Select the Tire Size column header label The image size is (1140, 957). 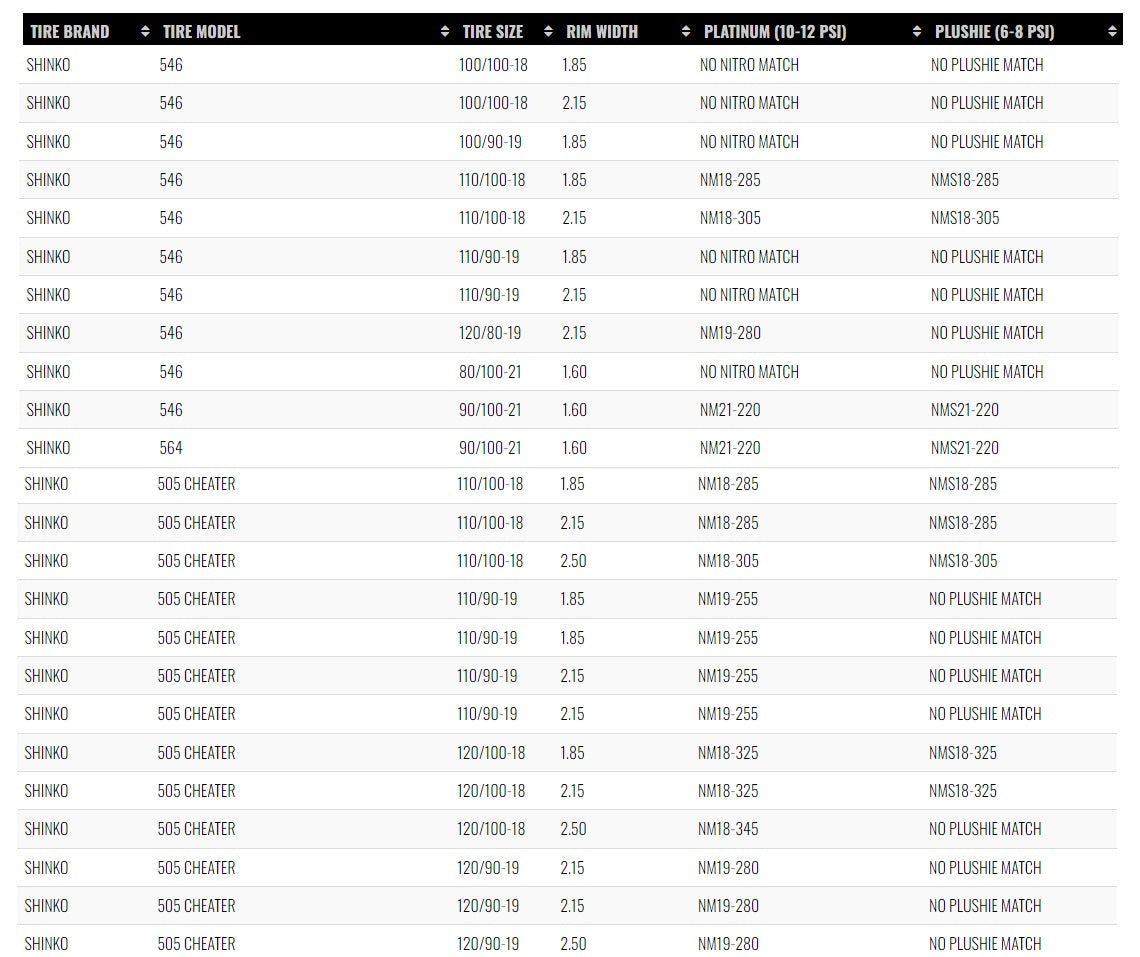[x=492, y=32]
